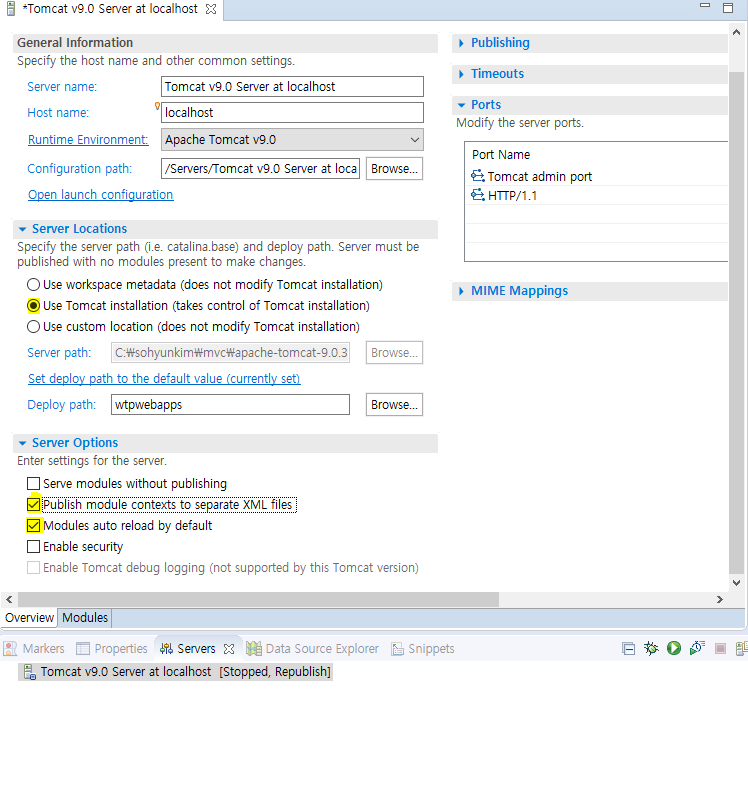Click the horizontal scrollbar thumb
Image resolution: width=748 pixels, height=805 pixels.
[x=258, y=599]
